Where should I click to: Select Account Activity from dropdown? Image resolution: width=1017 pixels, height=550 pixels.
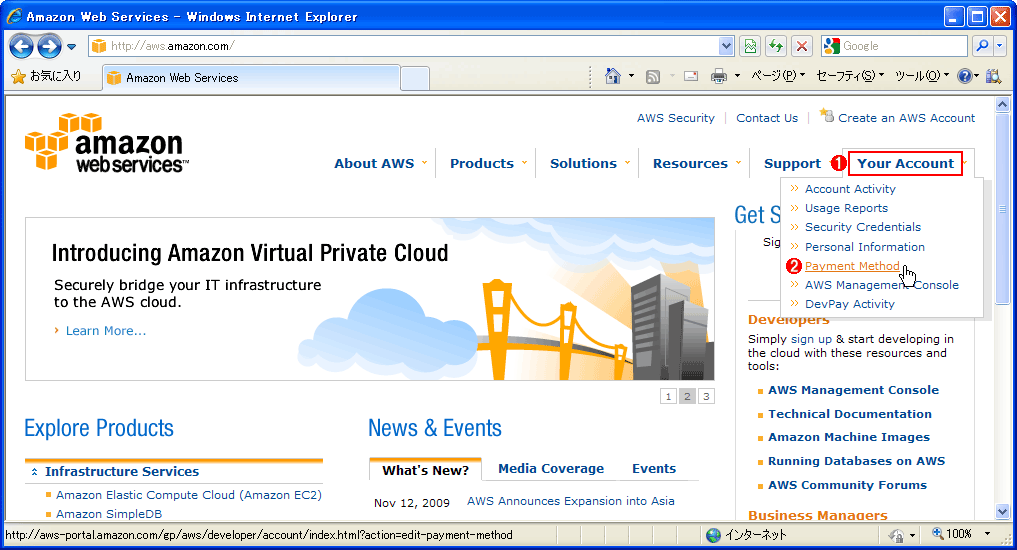pos(850,189)
